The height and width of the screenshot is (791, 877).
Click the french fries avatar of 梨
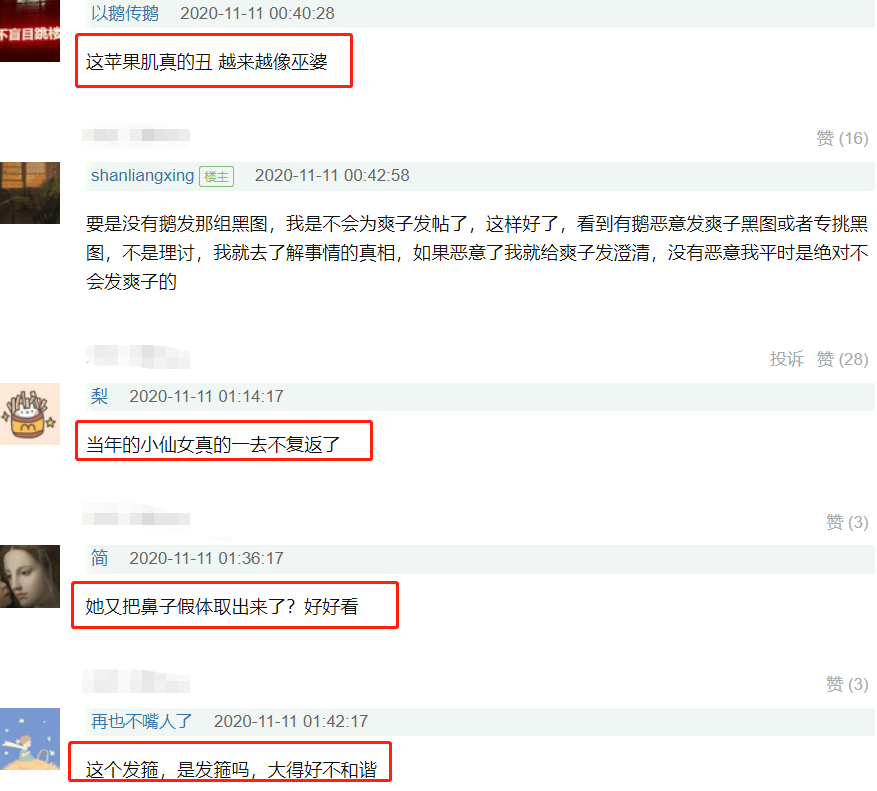tap(30, 414)
